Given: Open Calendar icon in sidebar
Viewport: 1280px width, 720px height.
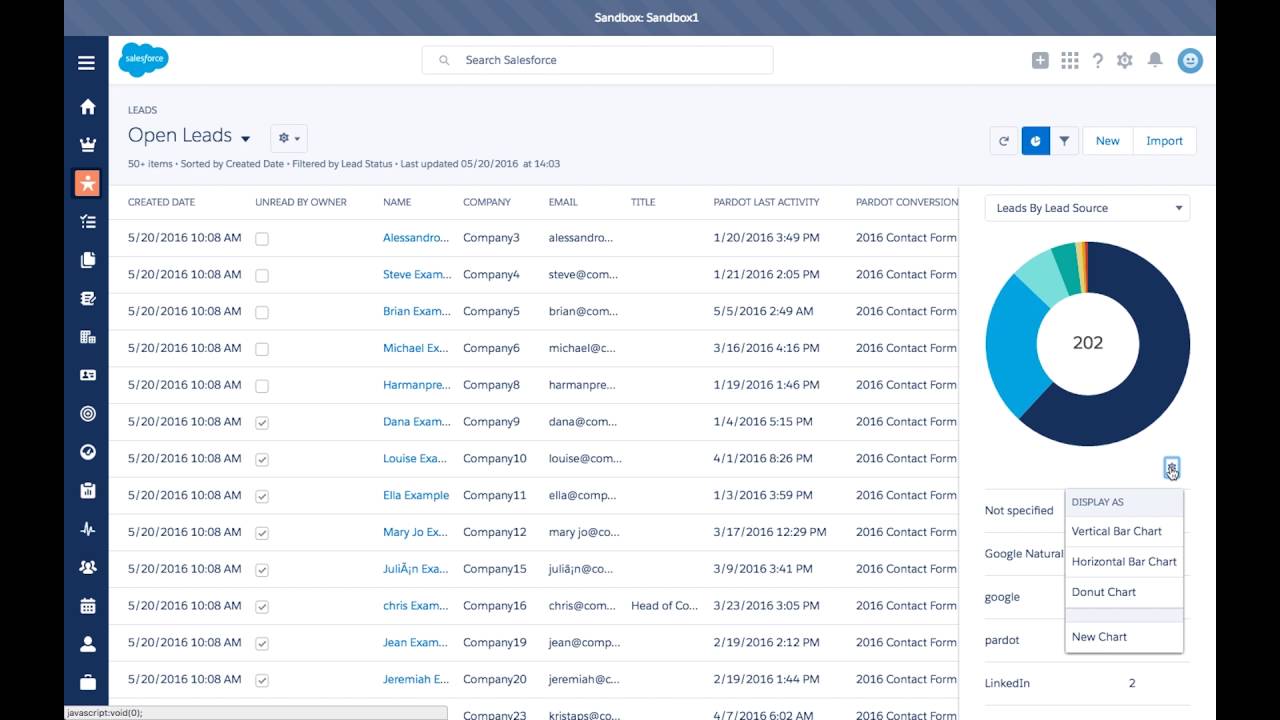Looking at the screenshot, I should tap(88, 605).
